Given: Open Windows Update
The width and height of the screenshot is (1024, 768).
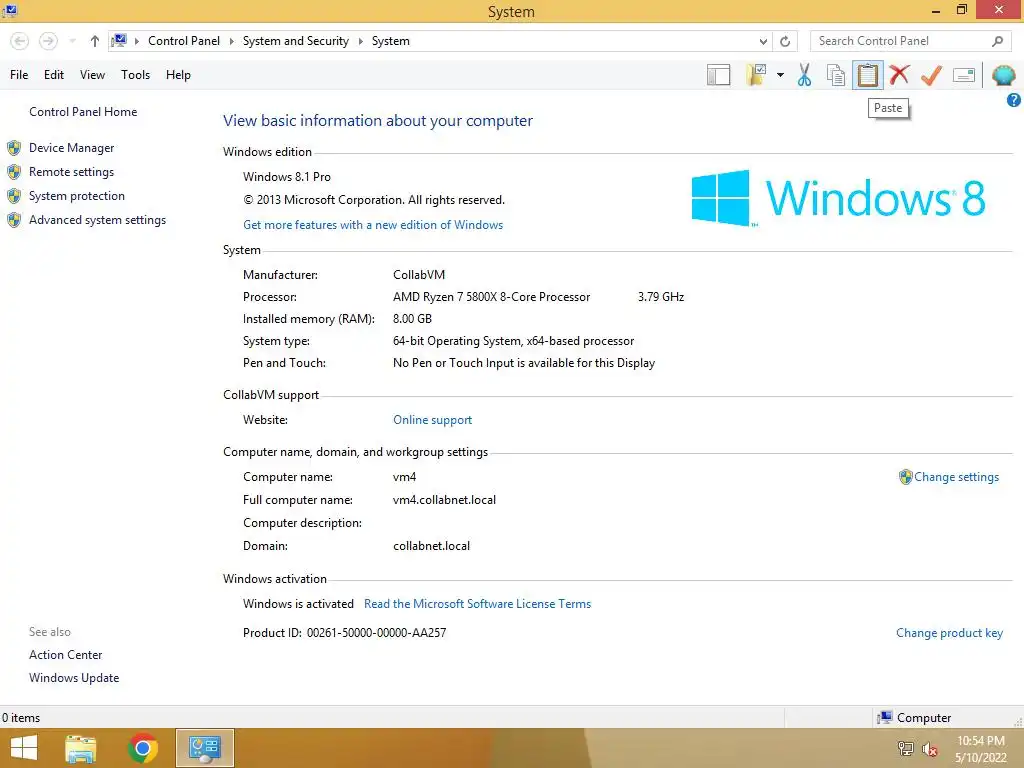Looking at the screenshot, I should (74, 678).
